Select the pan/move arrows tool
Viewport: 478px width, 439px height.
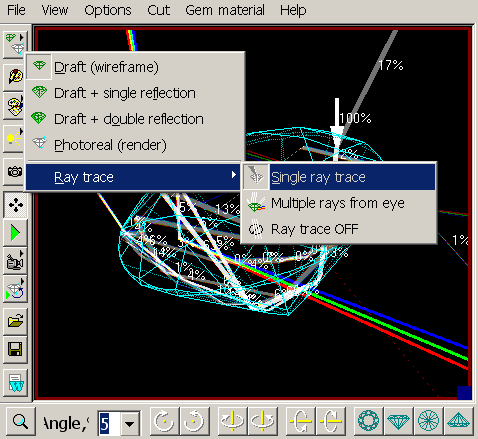pos(15,205)
